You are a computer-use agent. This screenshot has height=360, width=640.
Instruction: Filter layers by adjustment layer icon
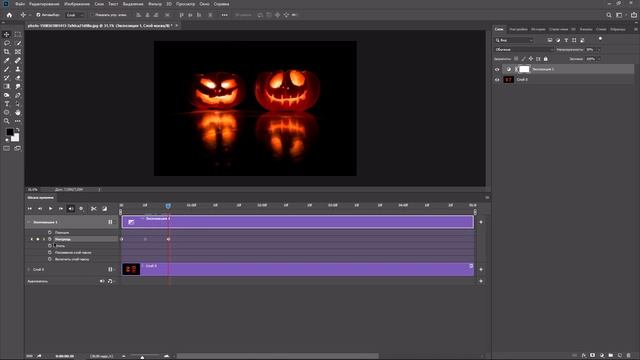[558, 40]
